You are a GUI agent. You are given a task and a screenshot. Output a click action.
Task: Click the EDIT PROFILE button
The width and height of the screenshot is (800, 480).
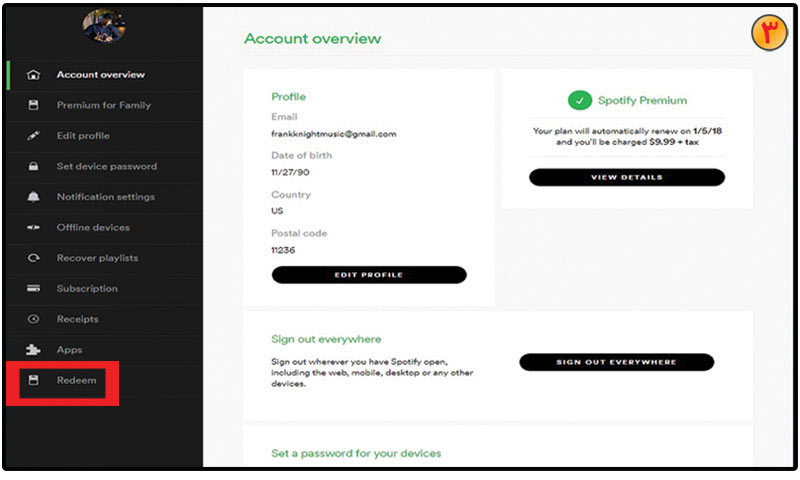pyautogui.click(x=369, y=274)
